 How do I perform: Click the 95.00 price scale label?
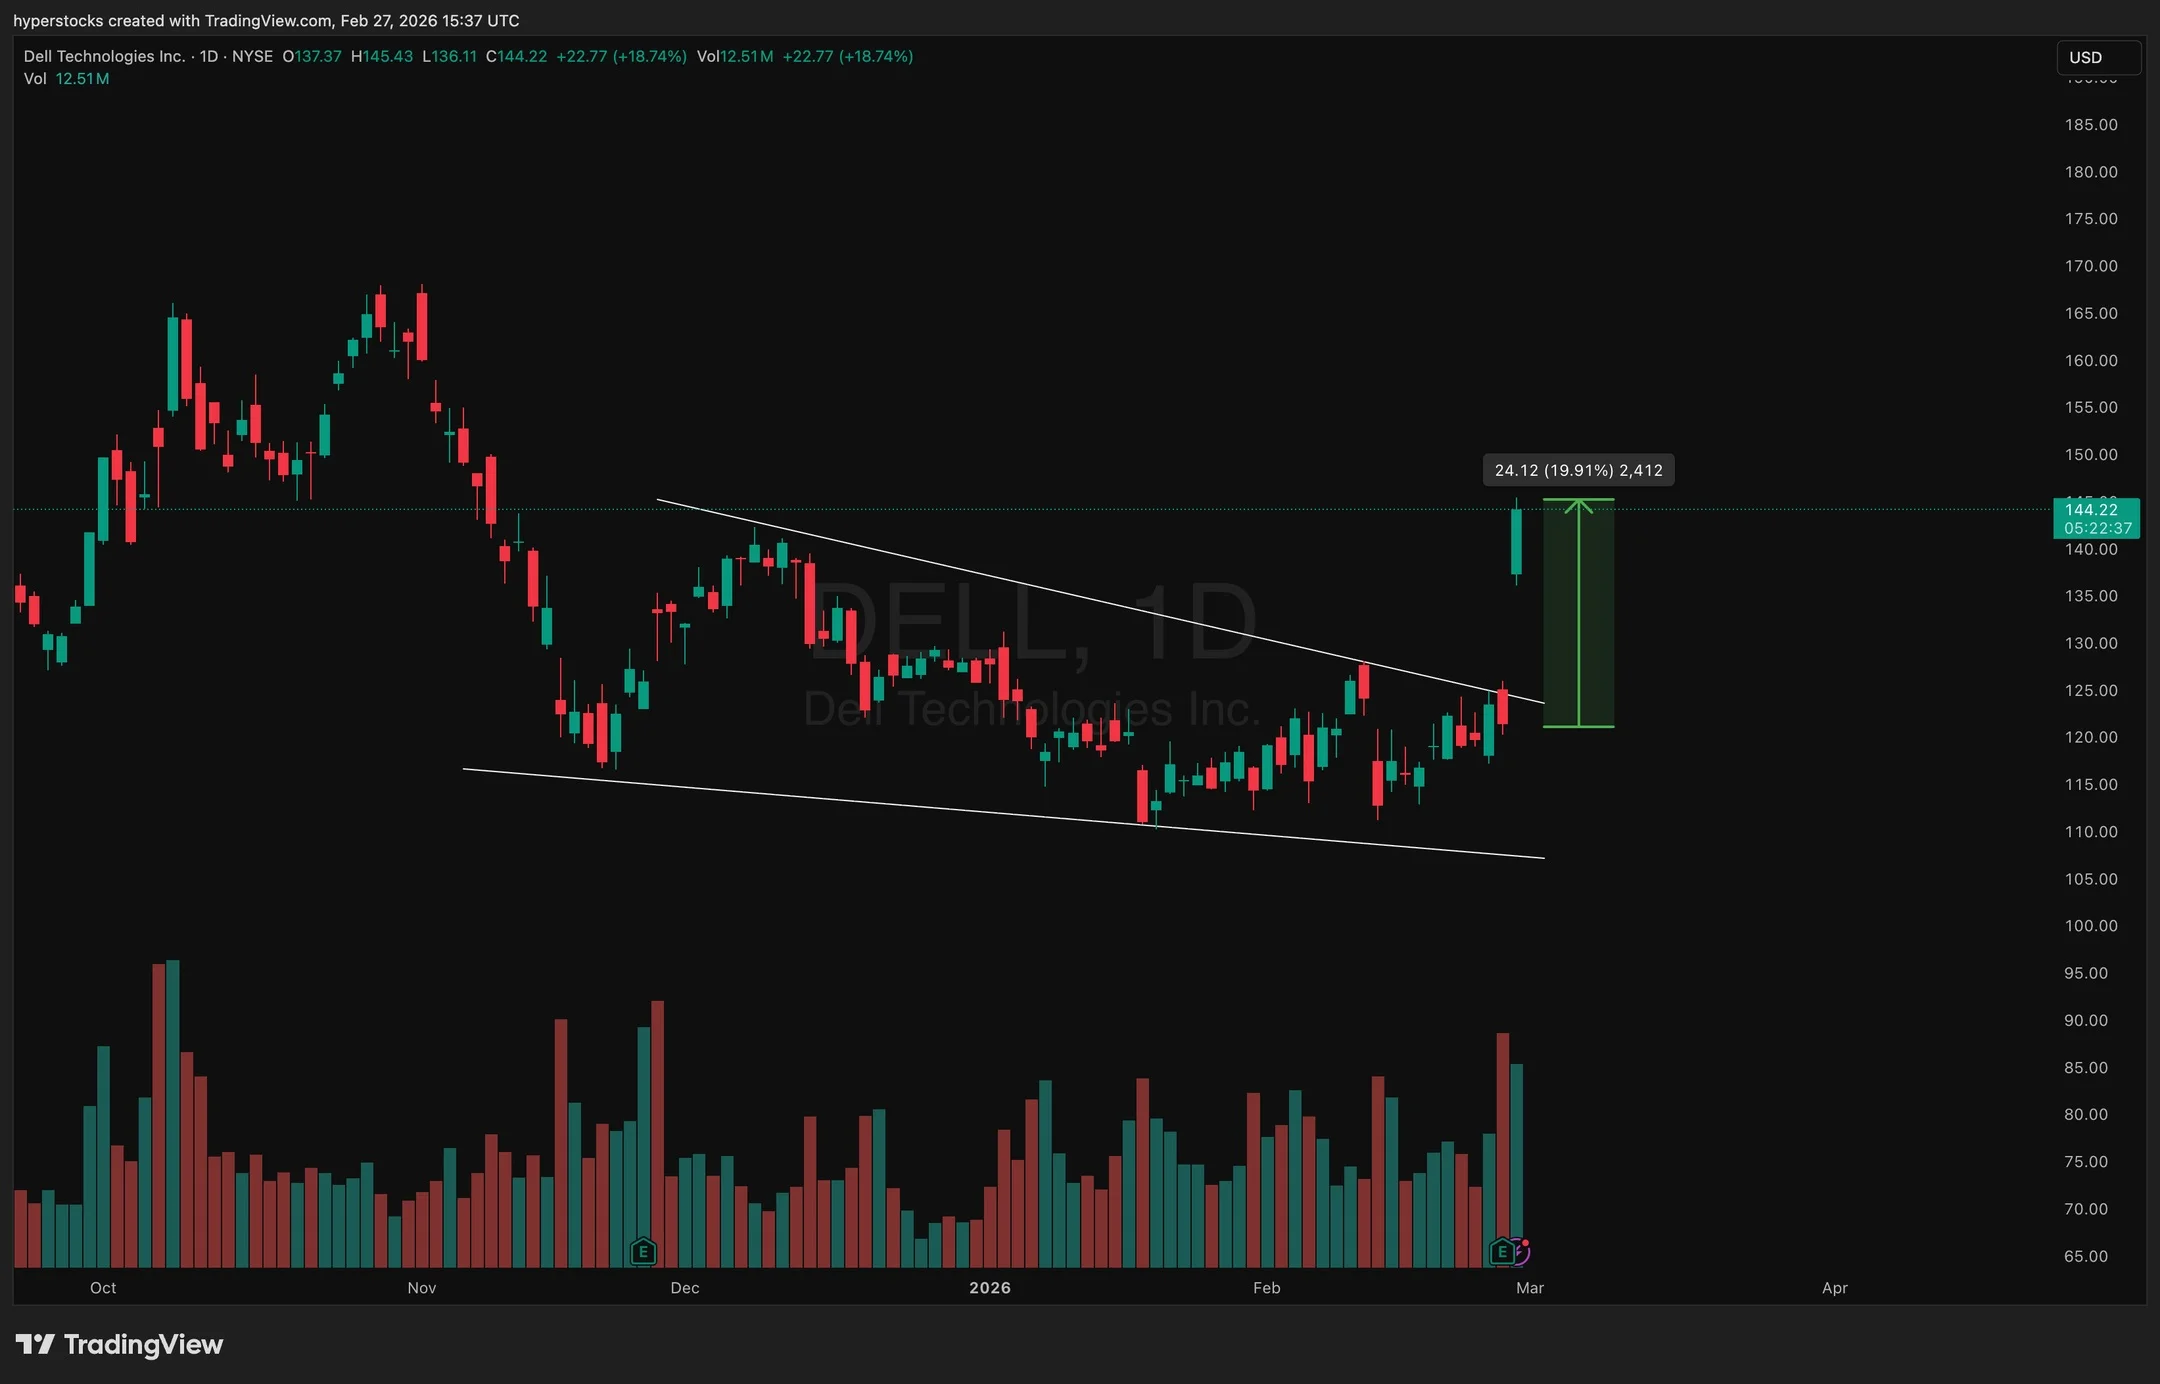pos(2086,973)
